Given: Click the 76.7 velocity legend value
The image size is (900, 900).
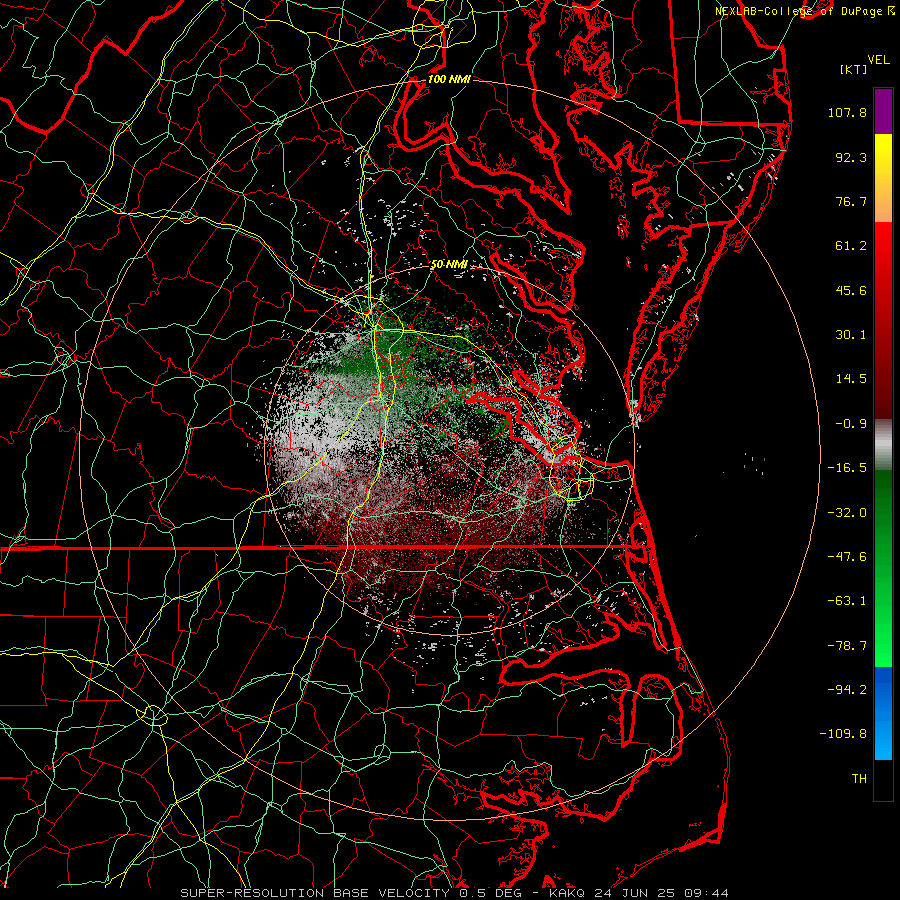Looking at the screenshot, I should point(851,201).
